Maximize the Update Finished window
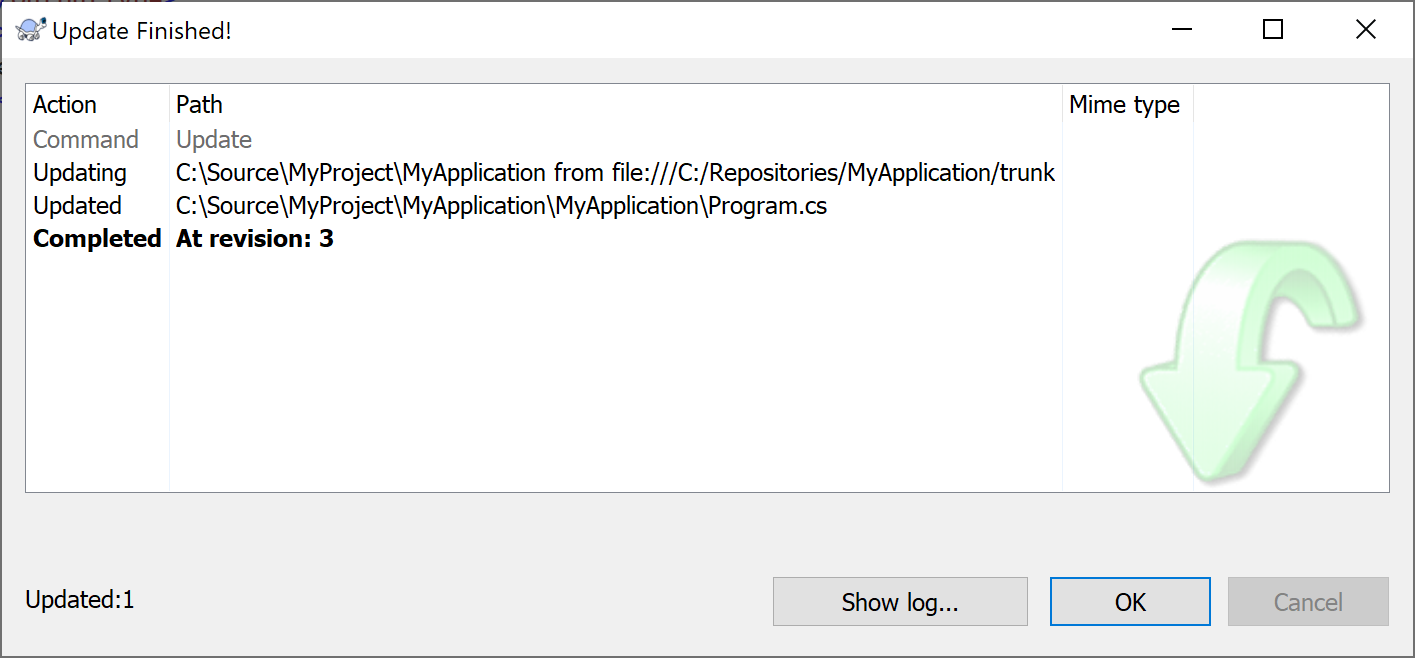This screenshot has width=1415, height=658. (1273, 30)
